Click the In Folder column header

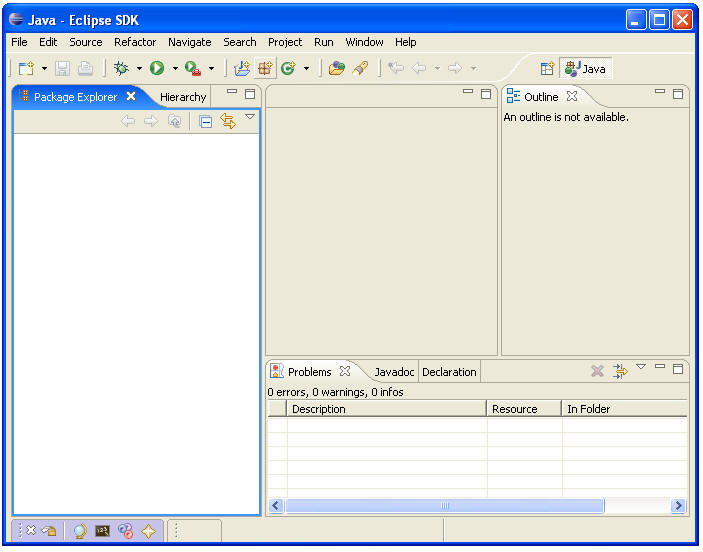pos(625,409)
